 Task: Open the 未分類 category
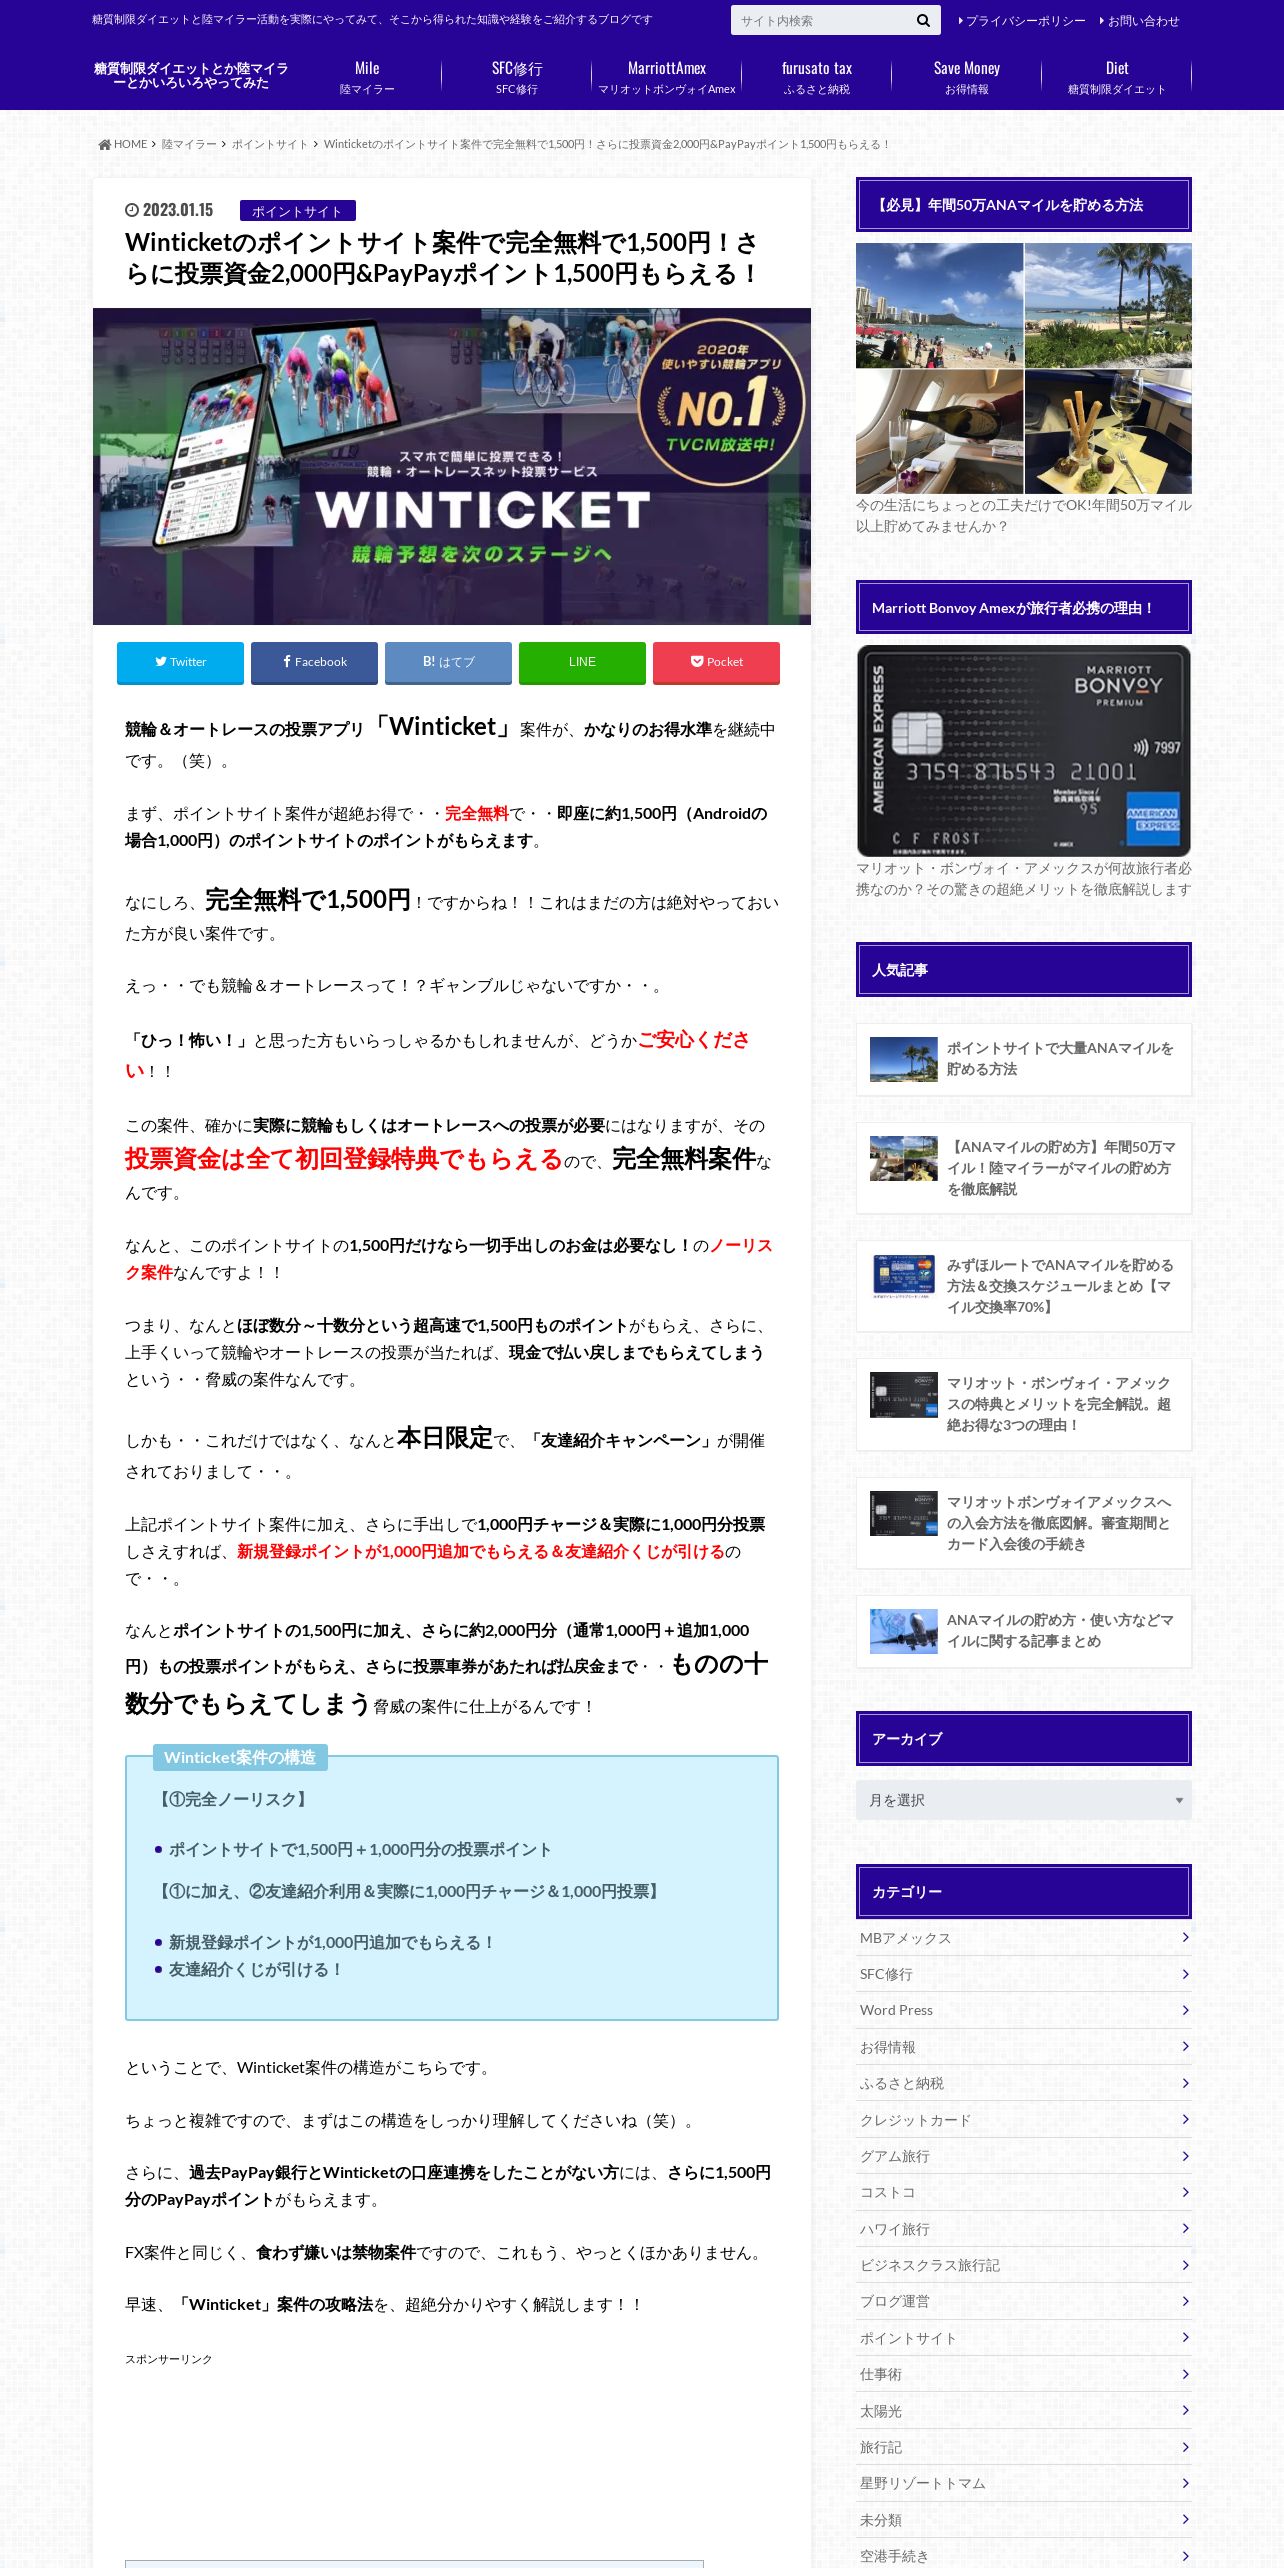coord(1024,2520)
